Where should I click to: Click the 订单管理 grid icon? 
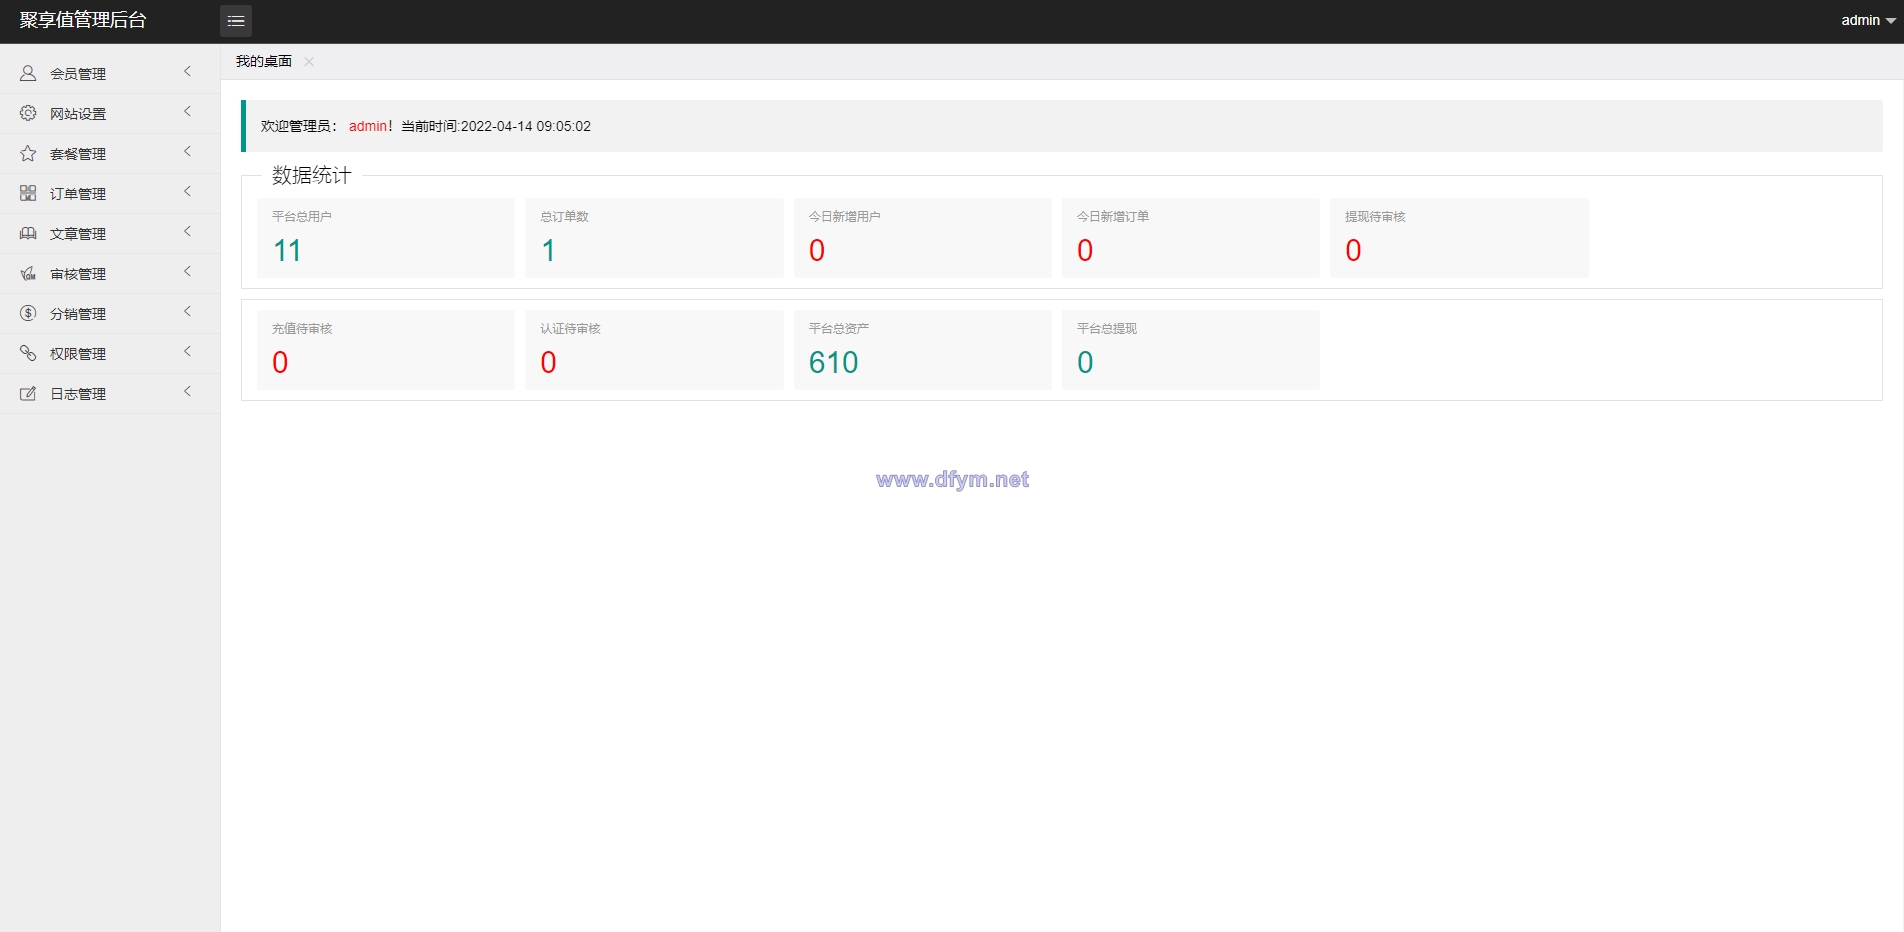pos(28,193)
